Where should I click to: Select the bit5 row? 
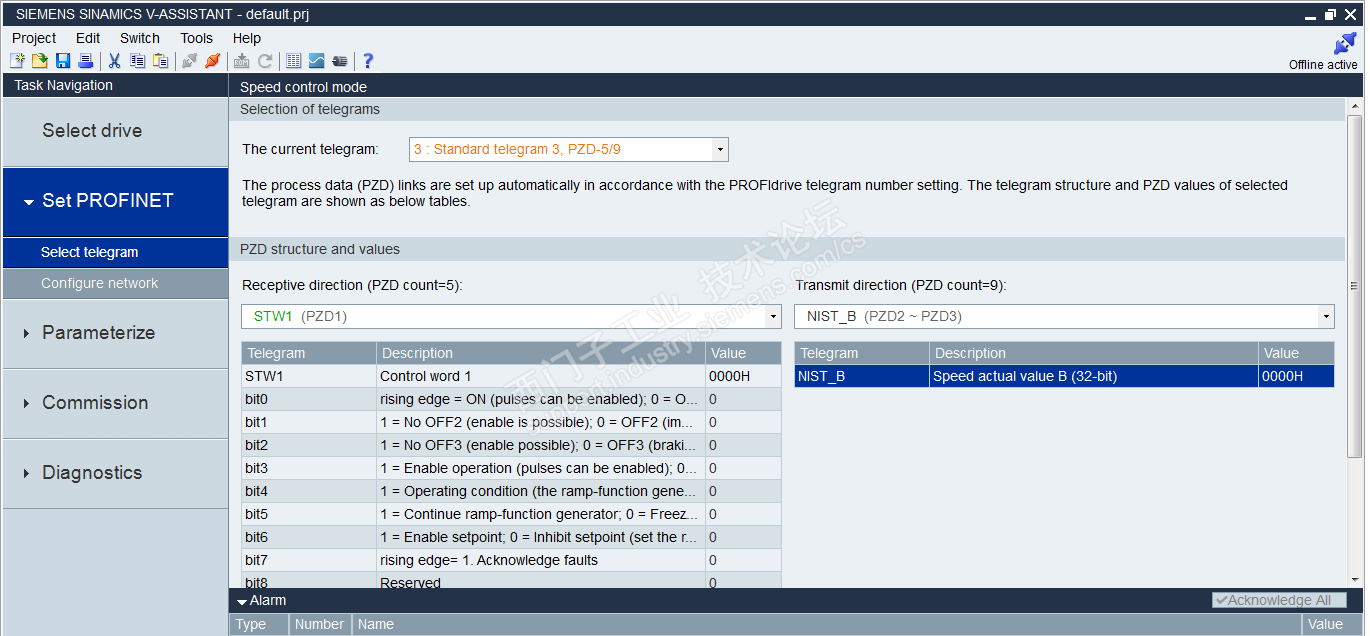coord(511,514)
